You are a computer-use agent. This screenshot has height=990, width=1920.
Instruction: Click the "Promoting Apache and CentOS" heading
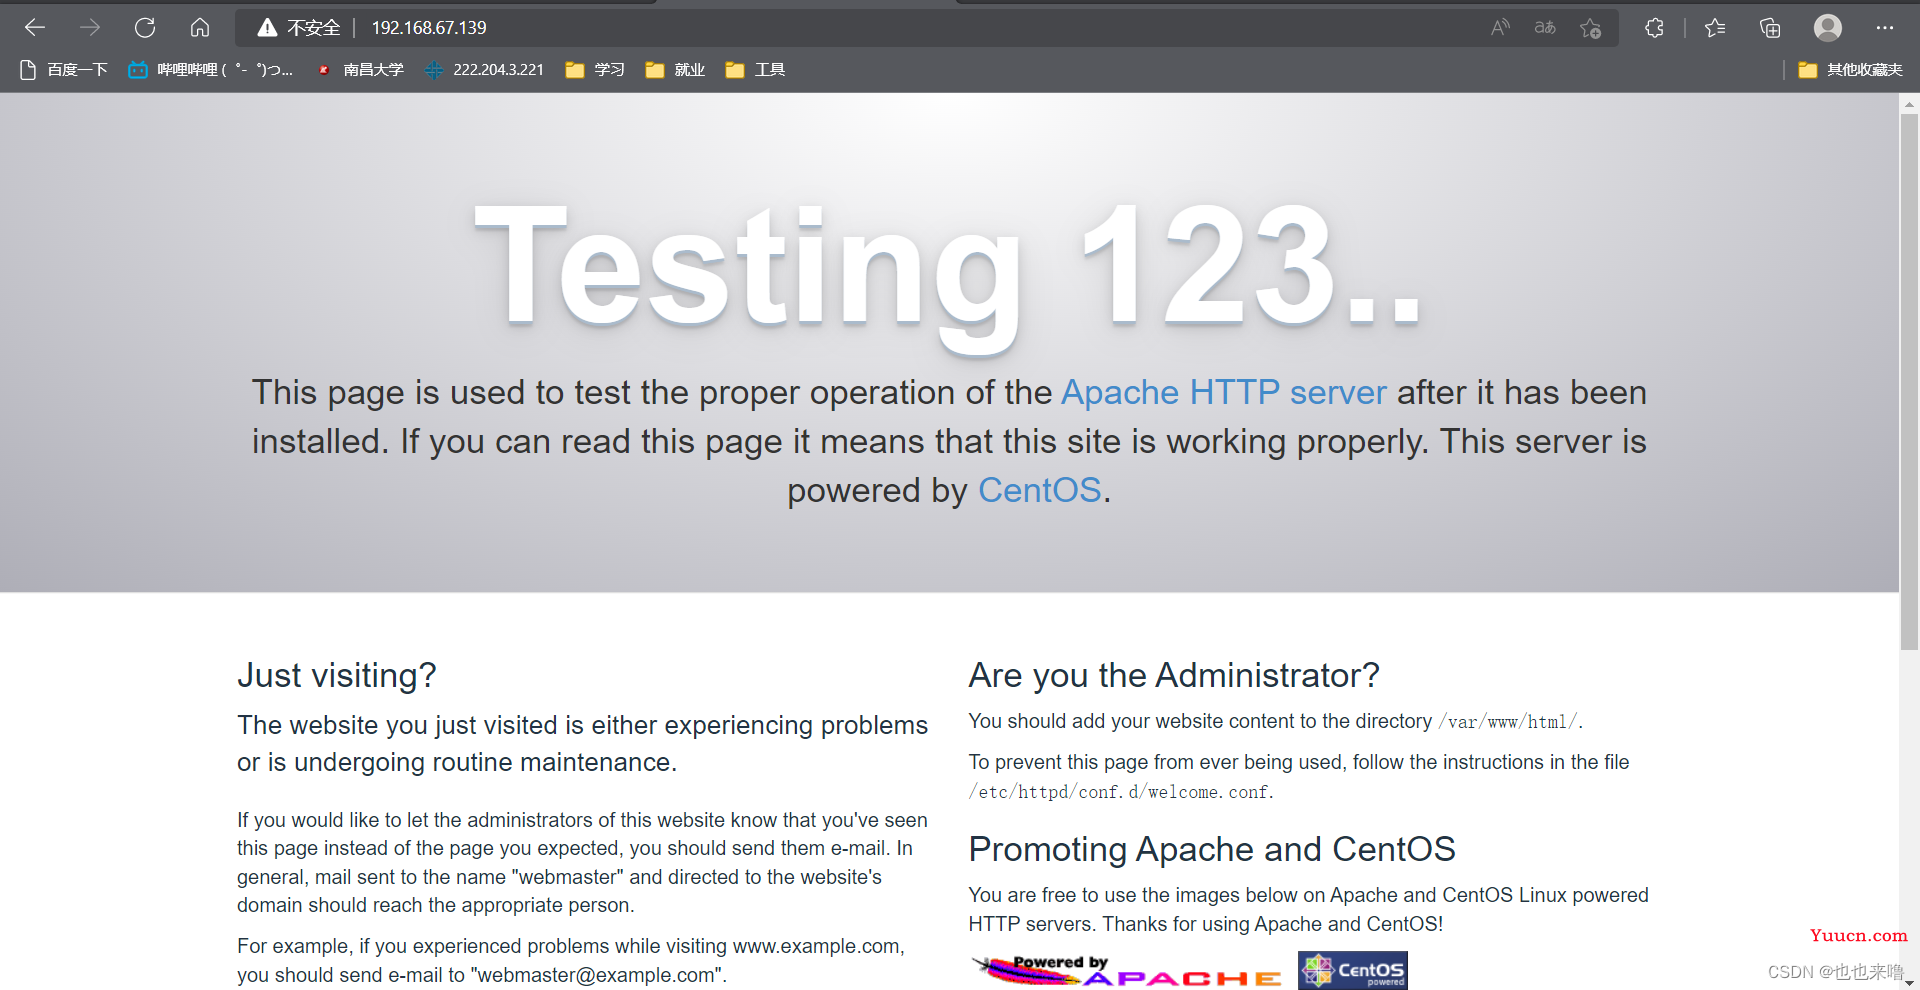point(1212,849)
